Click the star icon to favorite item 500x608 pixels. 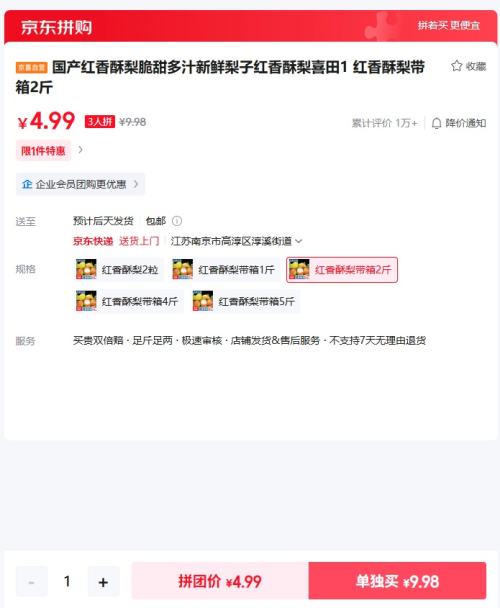click(x=457, y=66)
